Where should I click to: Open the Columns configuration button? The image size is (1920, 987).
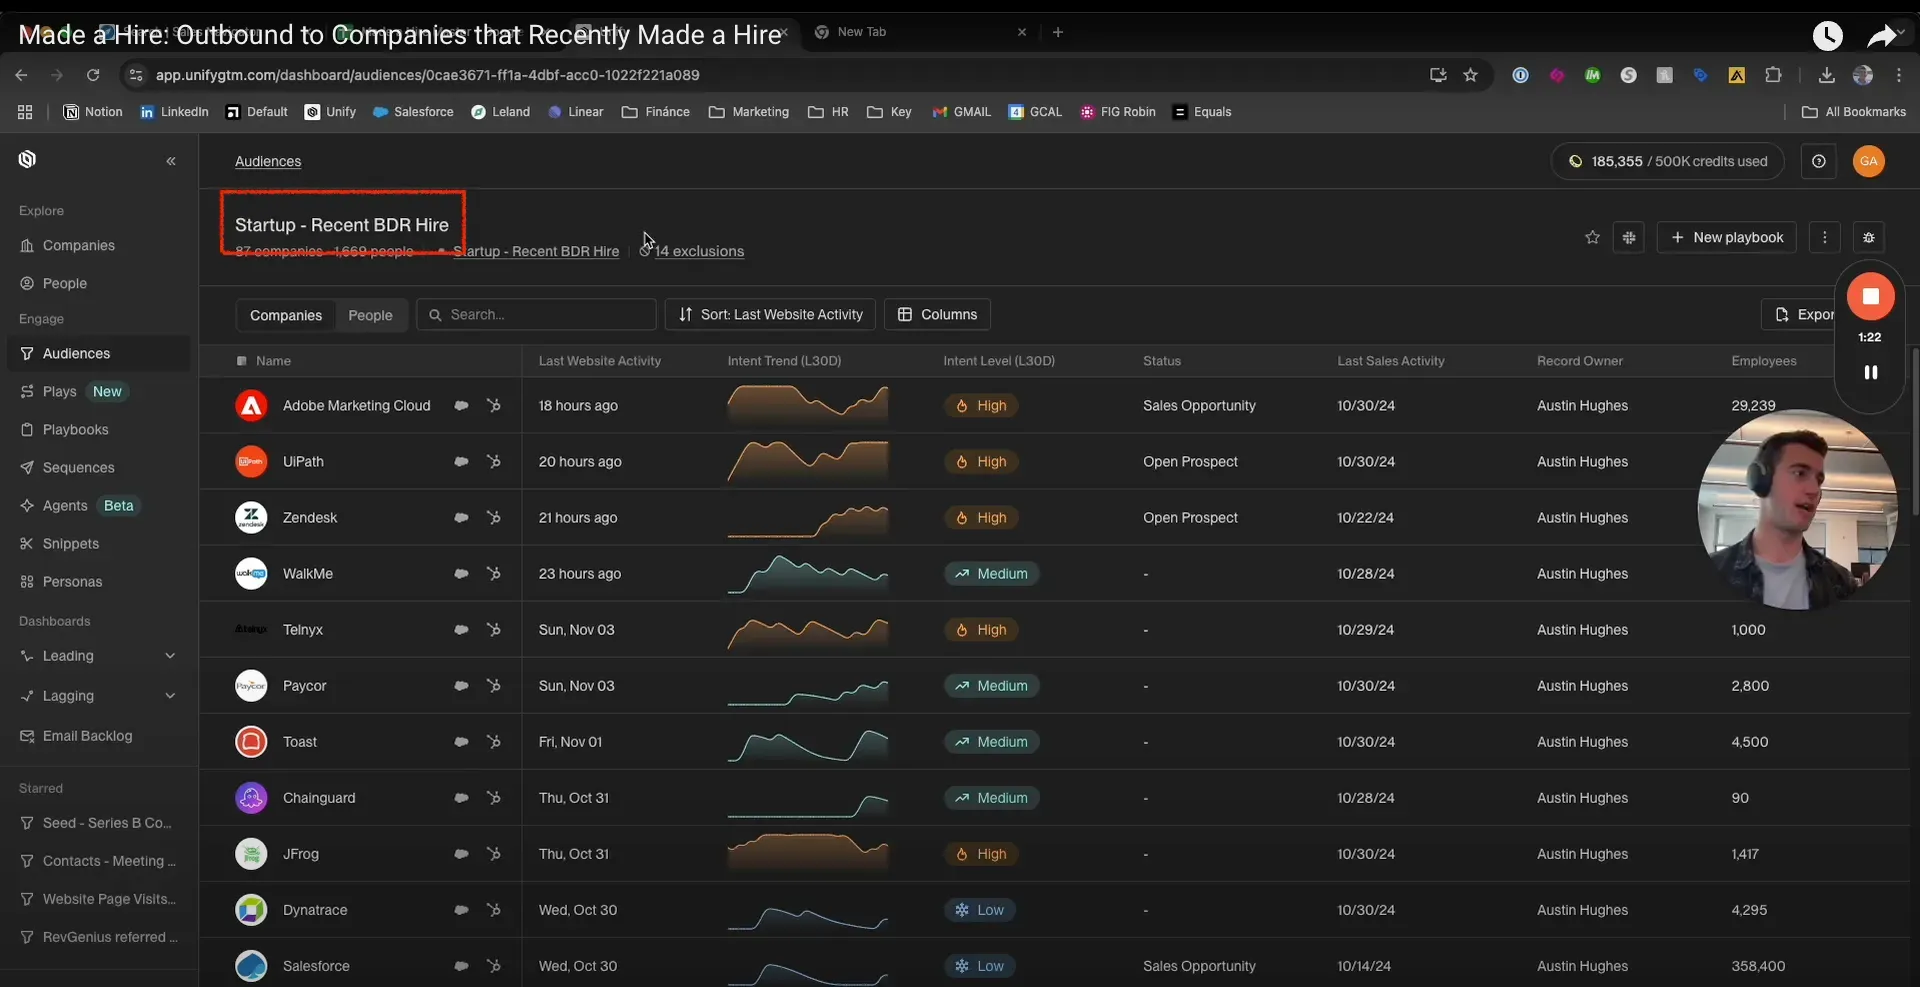pos(937,315)
